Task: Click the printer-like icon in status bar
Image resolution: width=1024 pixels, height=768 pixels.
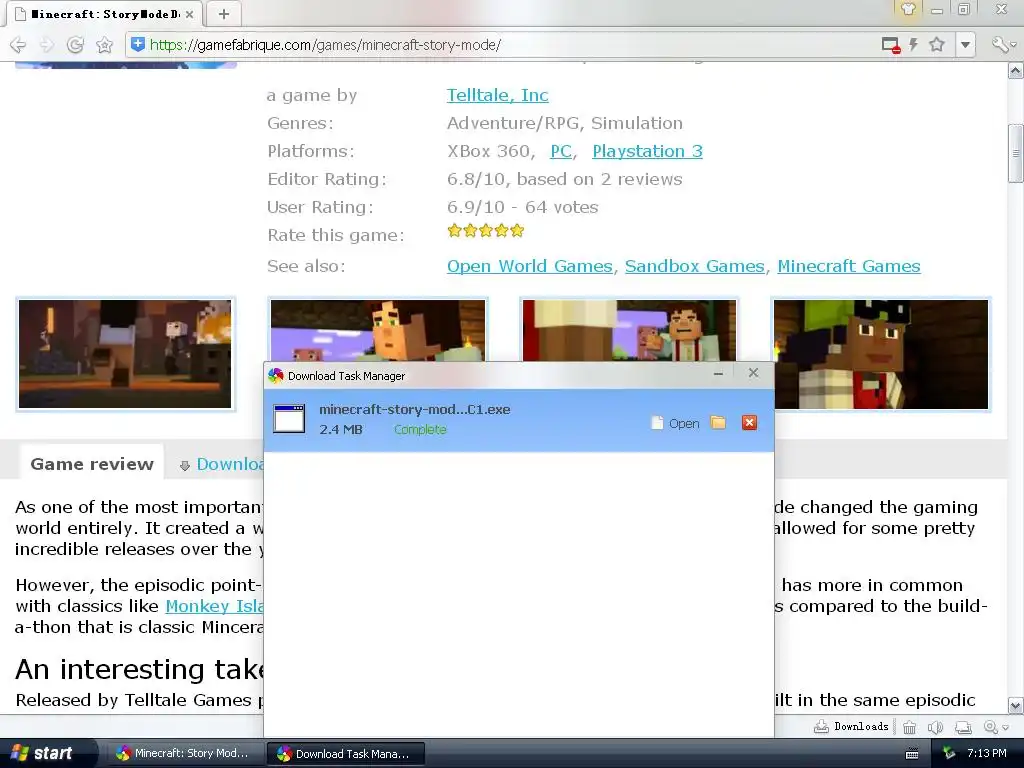Action: pyautogui.click(x=963, y=727)
